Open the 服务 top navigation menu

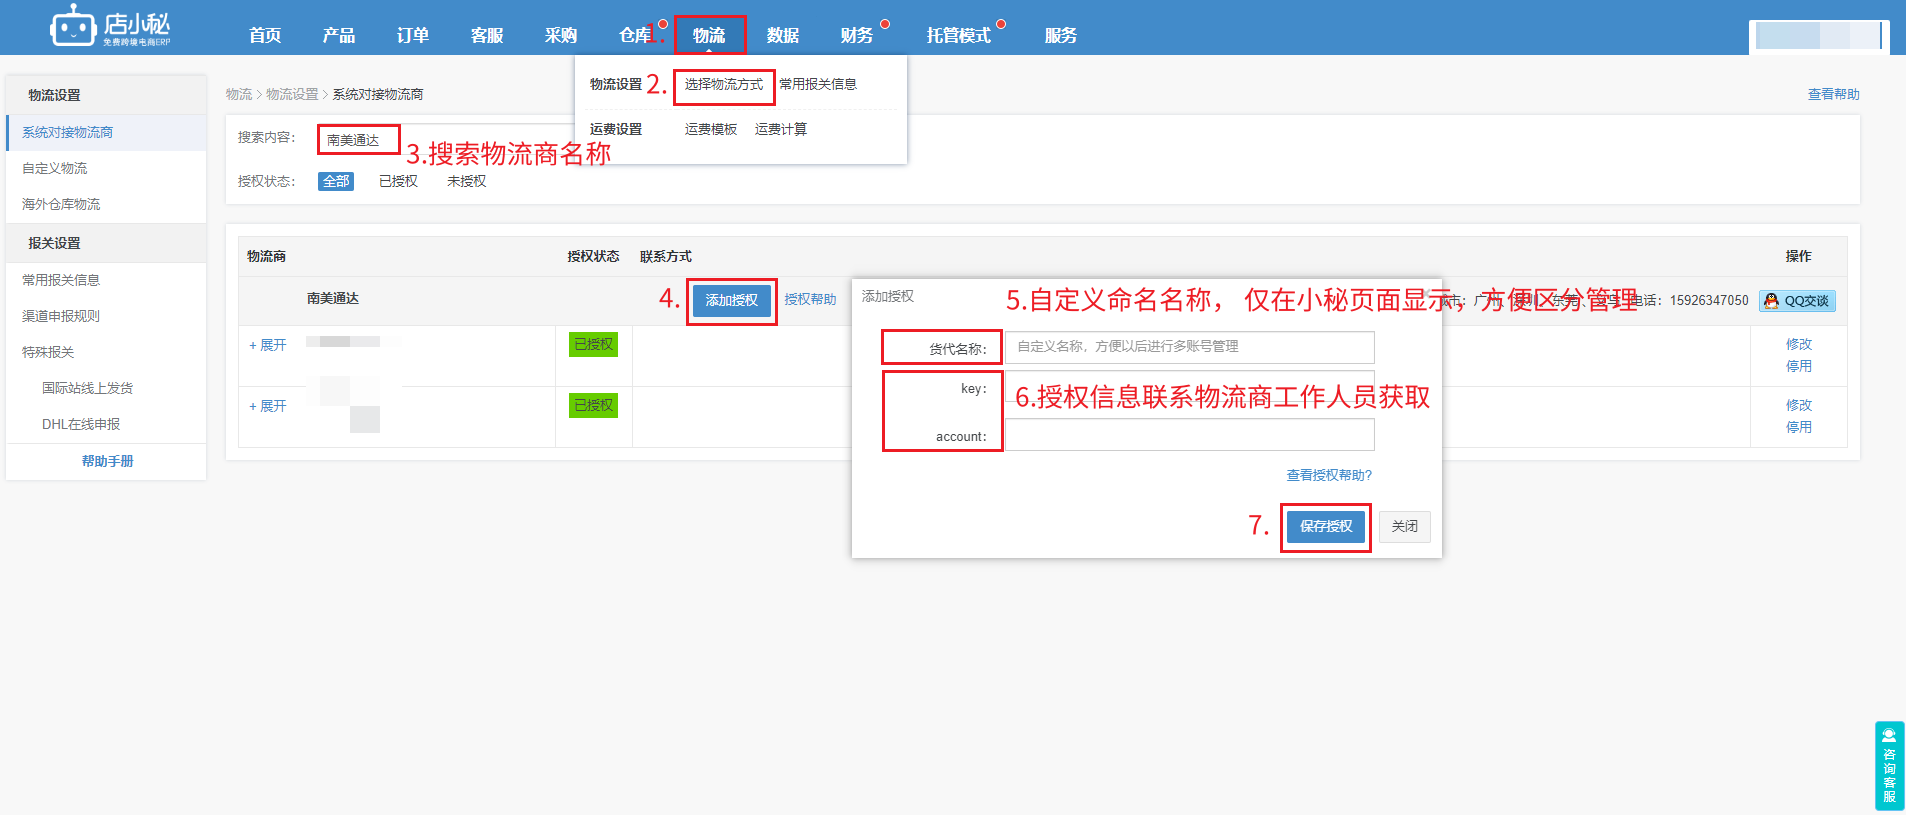pos(1061,35)
